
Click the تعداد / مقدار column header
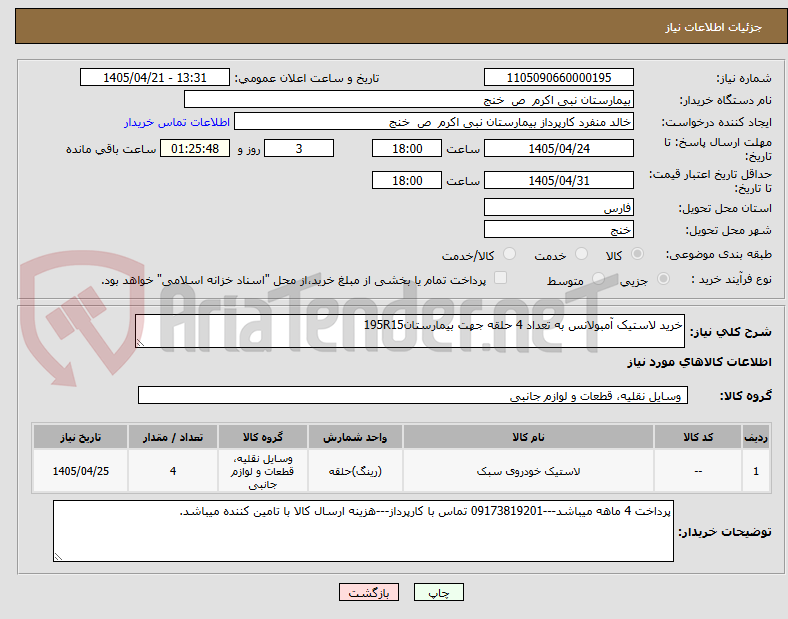point(173,437)
